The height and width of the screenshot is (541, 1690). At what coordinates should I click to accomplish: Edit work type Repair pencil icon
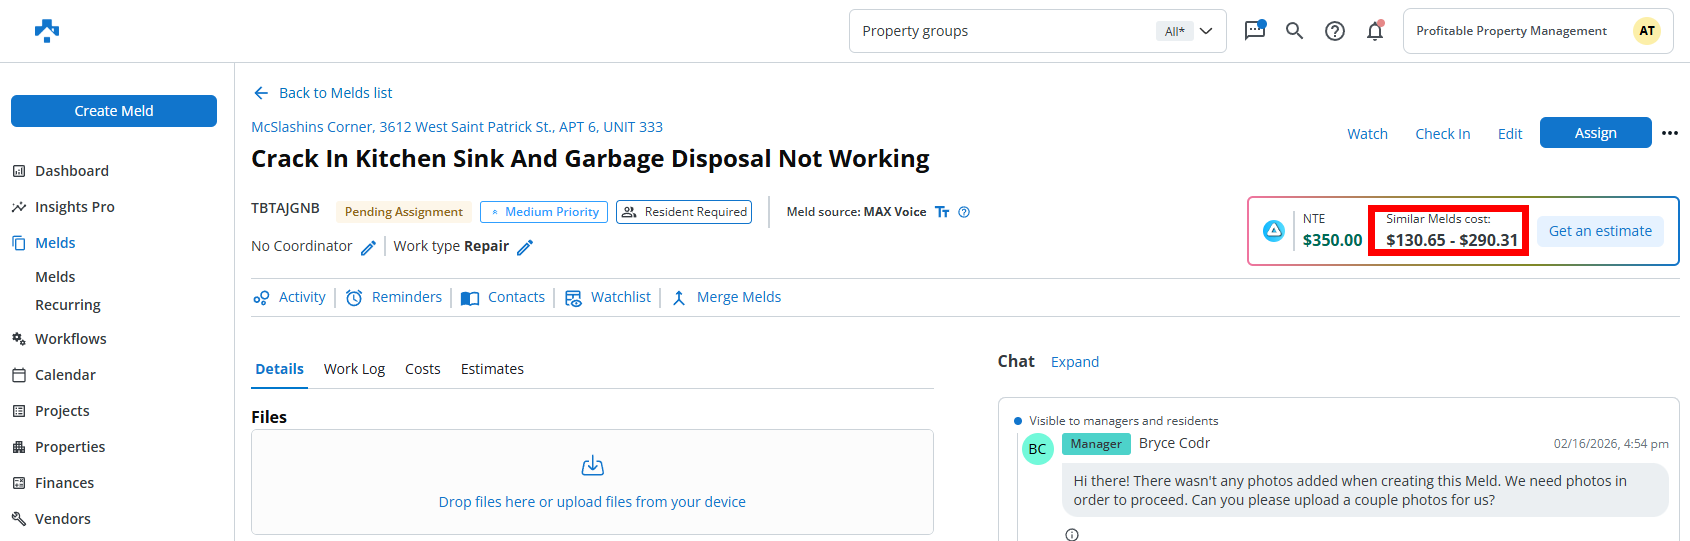(525, 247)
